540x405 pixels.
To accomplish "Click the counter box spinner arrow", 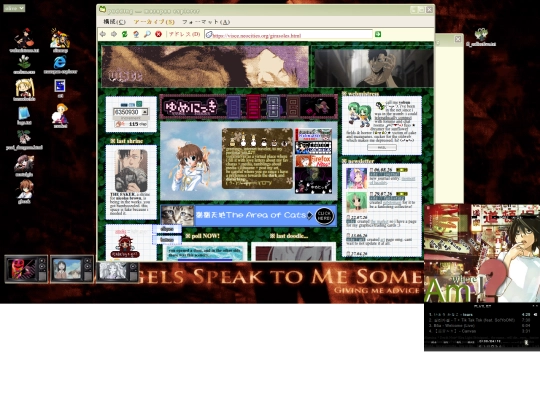I will 145,112.
